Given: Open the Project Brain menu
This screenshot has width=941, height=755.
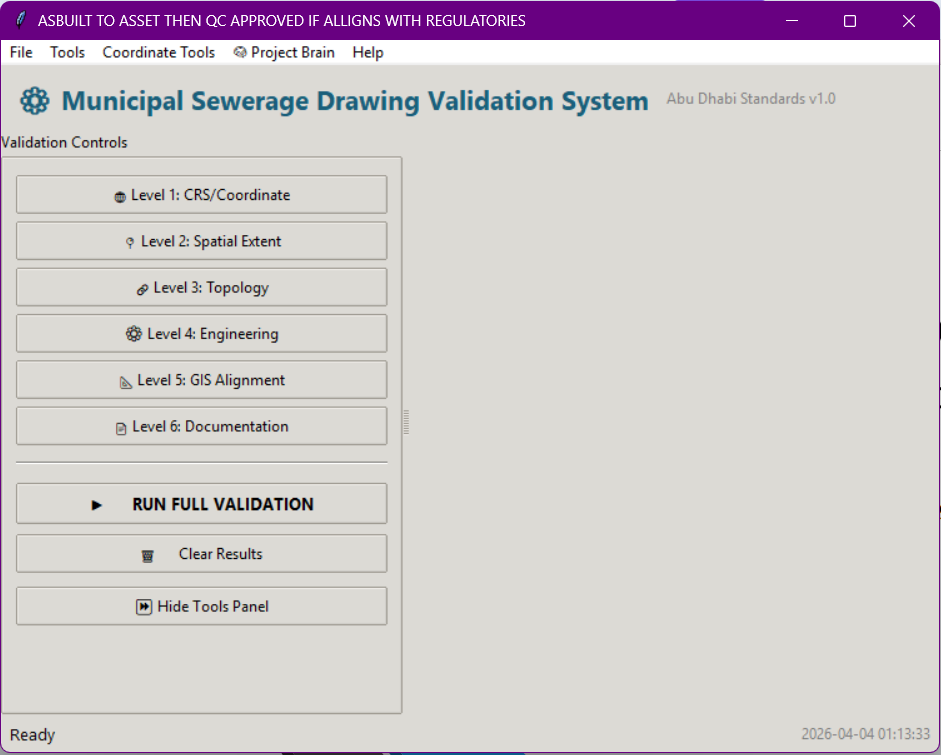Looking at the screenshot, I should click(x=284, y=53).
